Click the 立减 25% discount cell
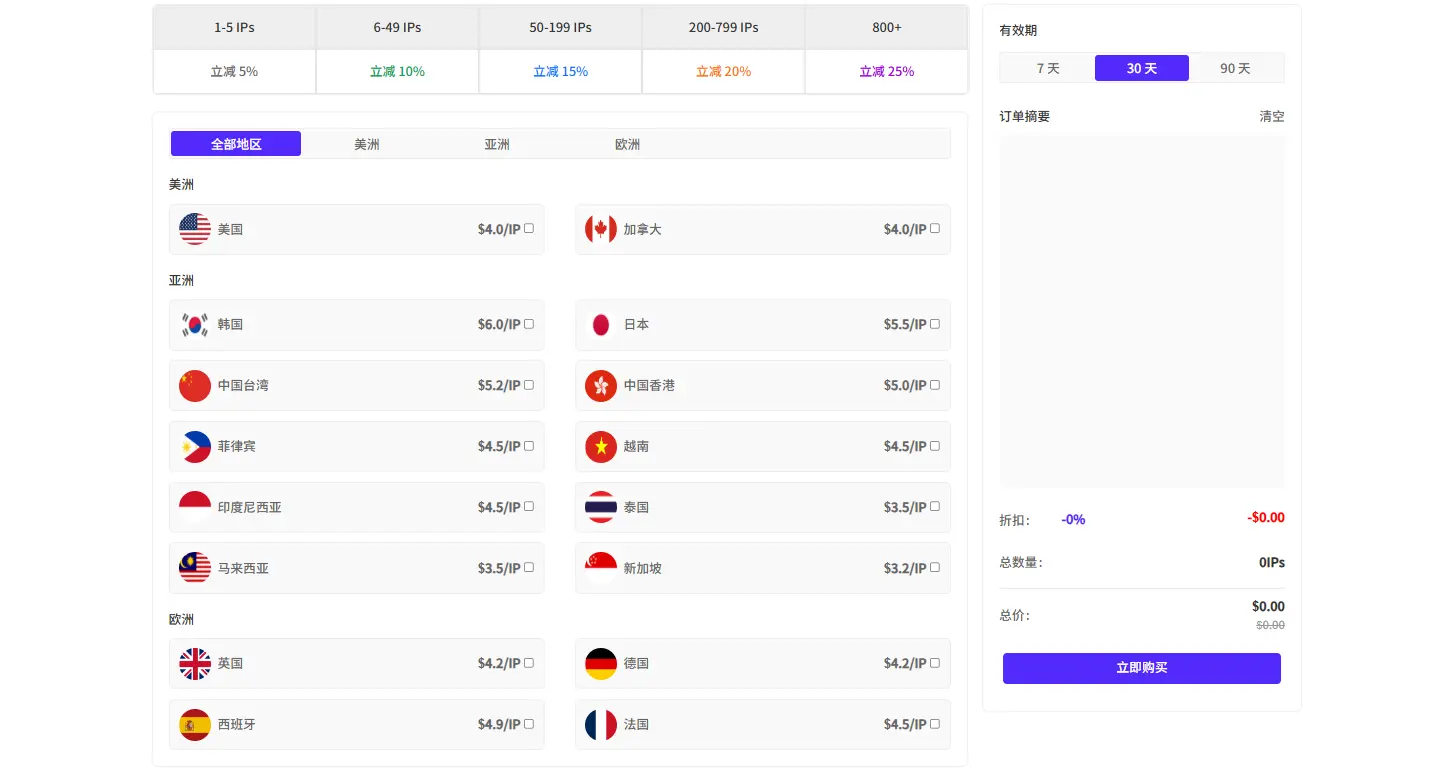The width and height of the screenshot is (1429, 781). 886,72
